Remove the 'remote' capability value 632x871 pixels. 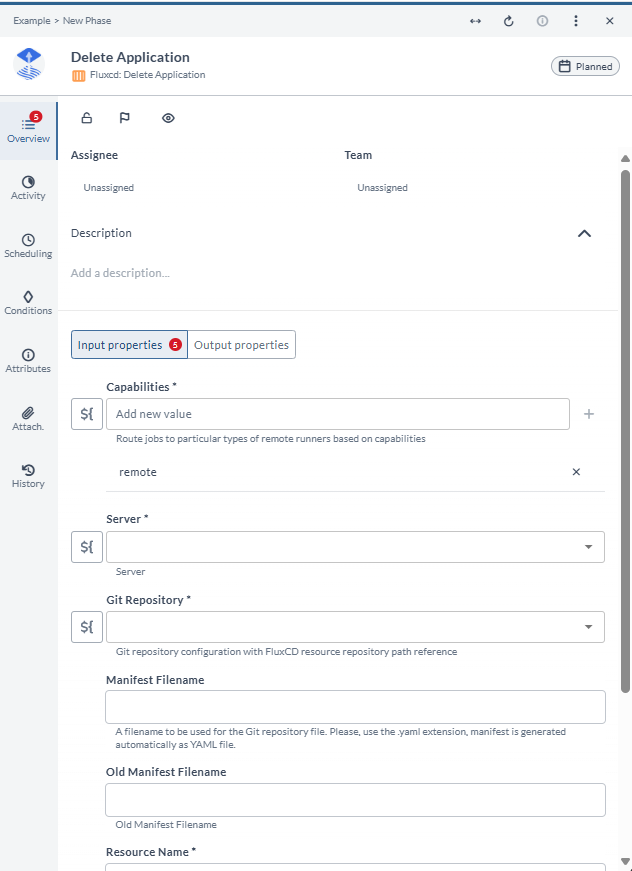pyautogui.click(x=576, y=472)
